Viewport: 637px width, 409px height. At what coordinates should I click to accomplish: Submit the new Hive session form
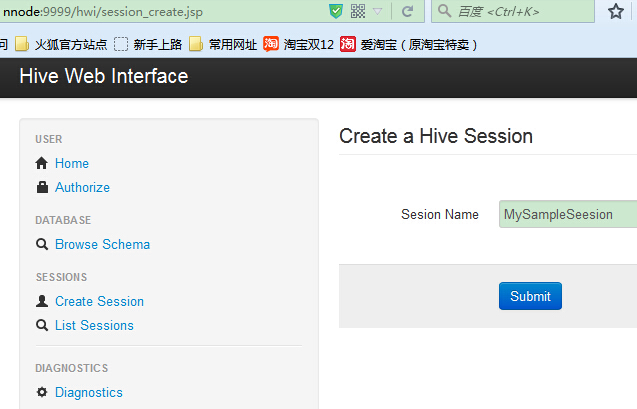(x=530, y=296)
